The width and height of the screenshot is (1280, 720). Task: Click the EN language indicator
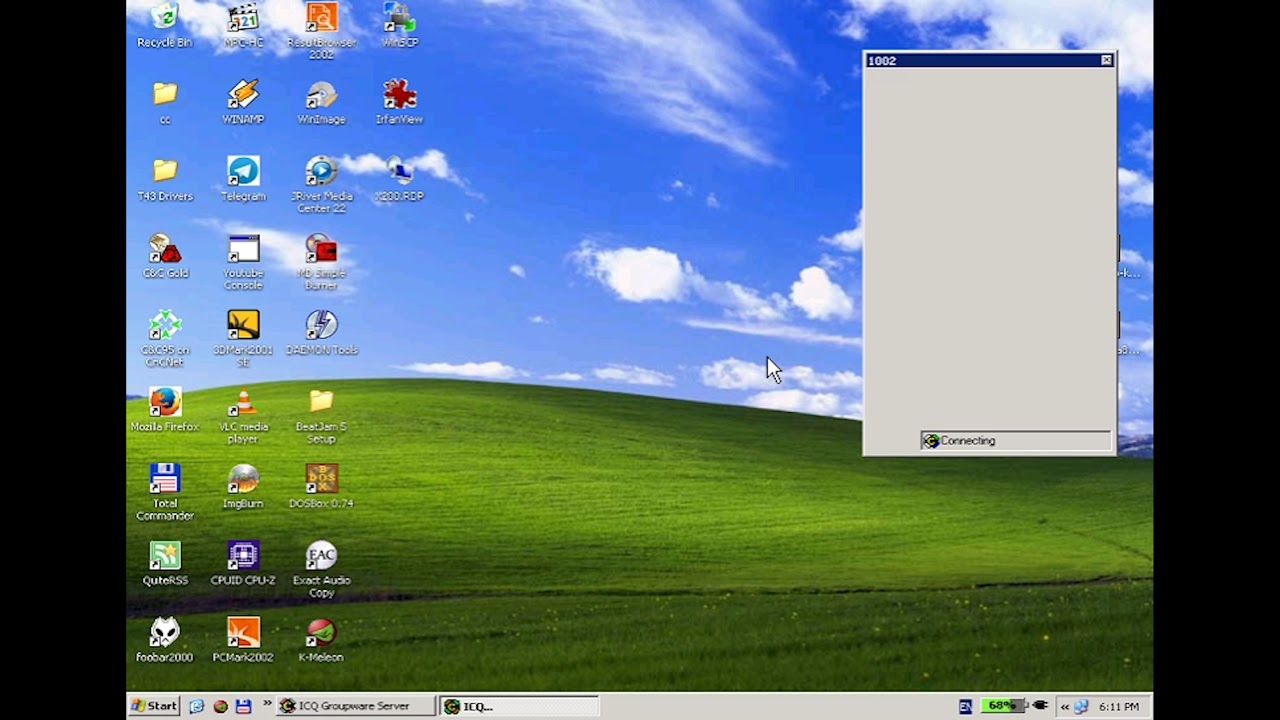pos(965,706)
